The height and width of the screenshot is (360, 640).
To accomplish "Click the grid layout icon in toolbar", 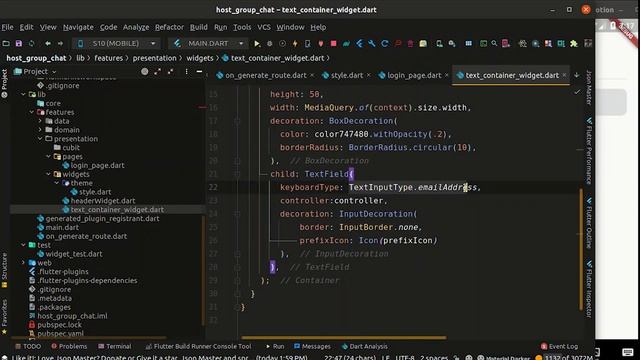I will point(469,43).
